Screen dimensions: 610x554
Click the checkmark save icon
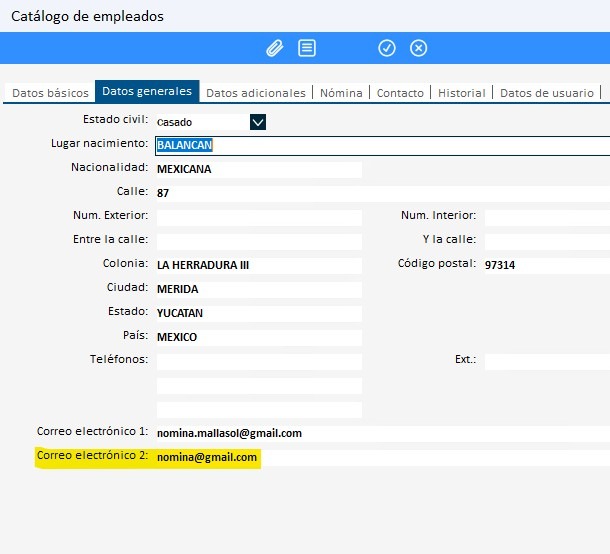pyautogui.click(x=387, y=48)
